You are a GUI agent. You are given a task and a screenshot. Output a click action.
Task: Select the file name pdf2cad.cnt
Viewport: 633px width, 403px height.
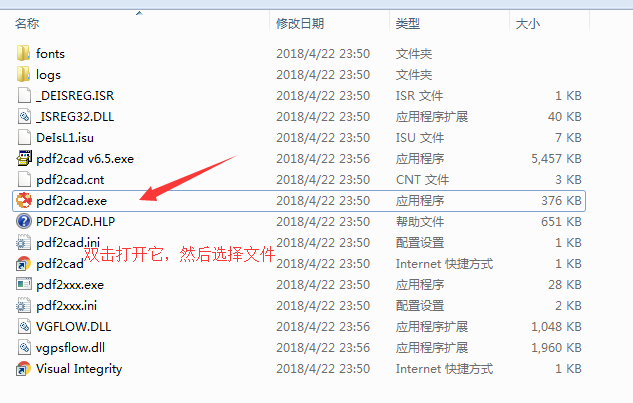pos(70,180)
